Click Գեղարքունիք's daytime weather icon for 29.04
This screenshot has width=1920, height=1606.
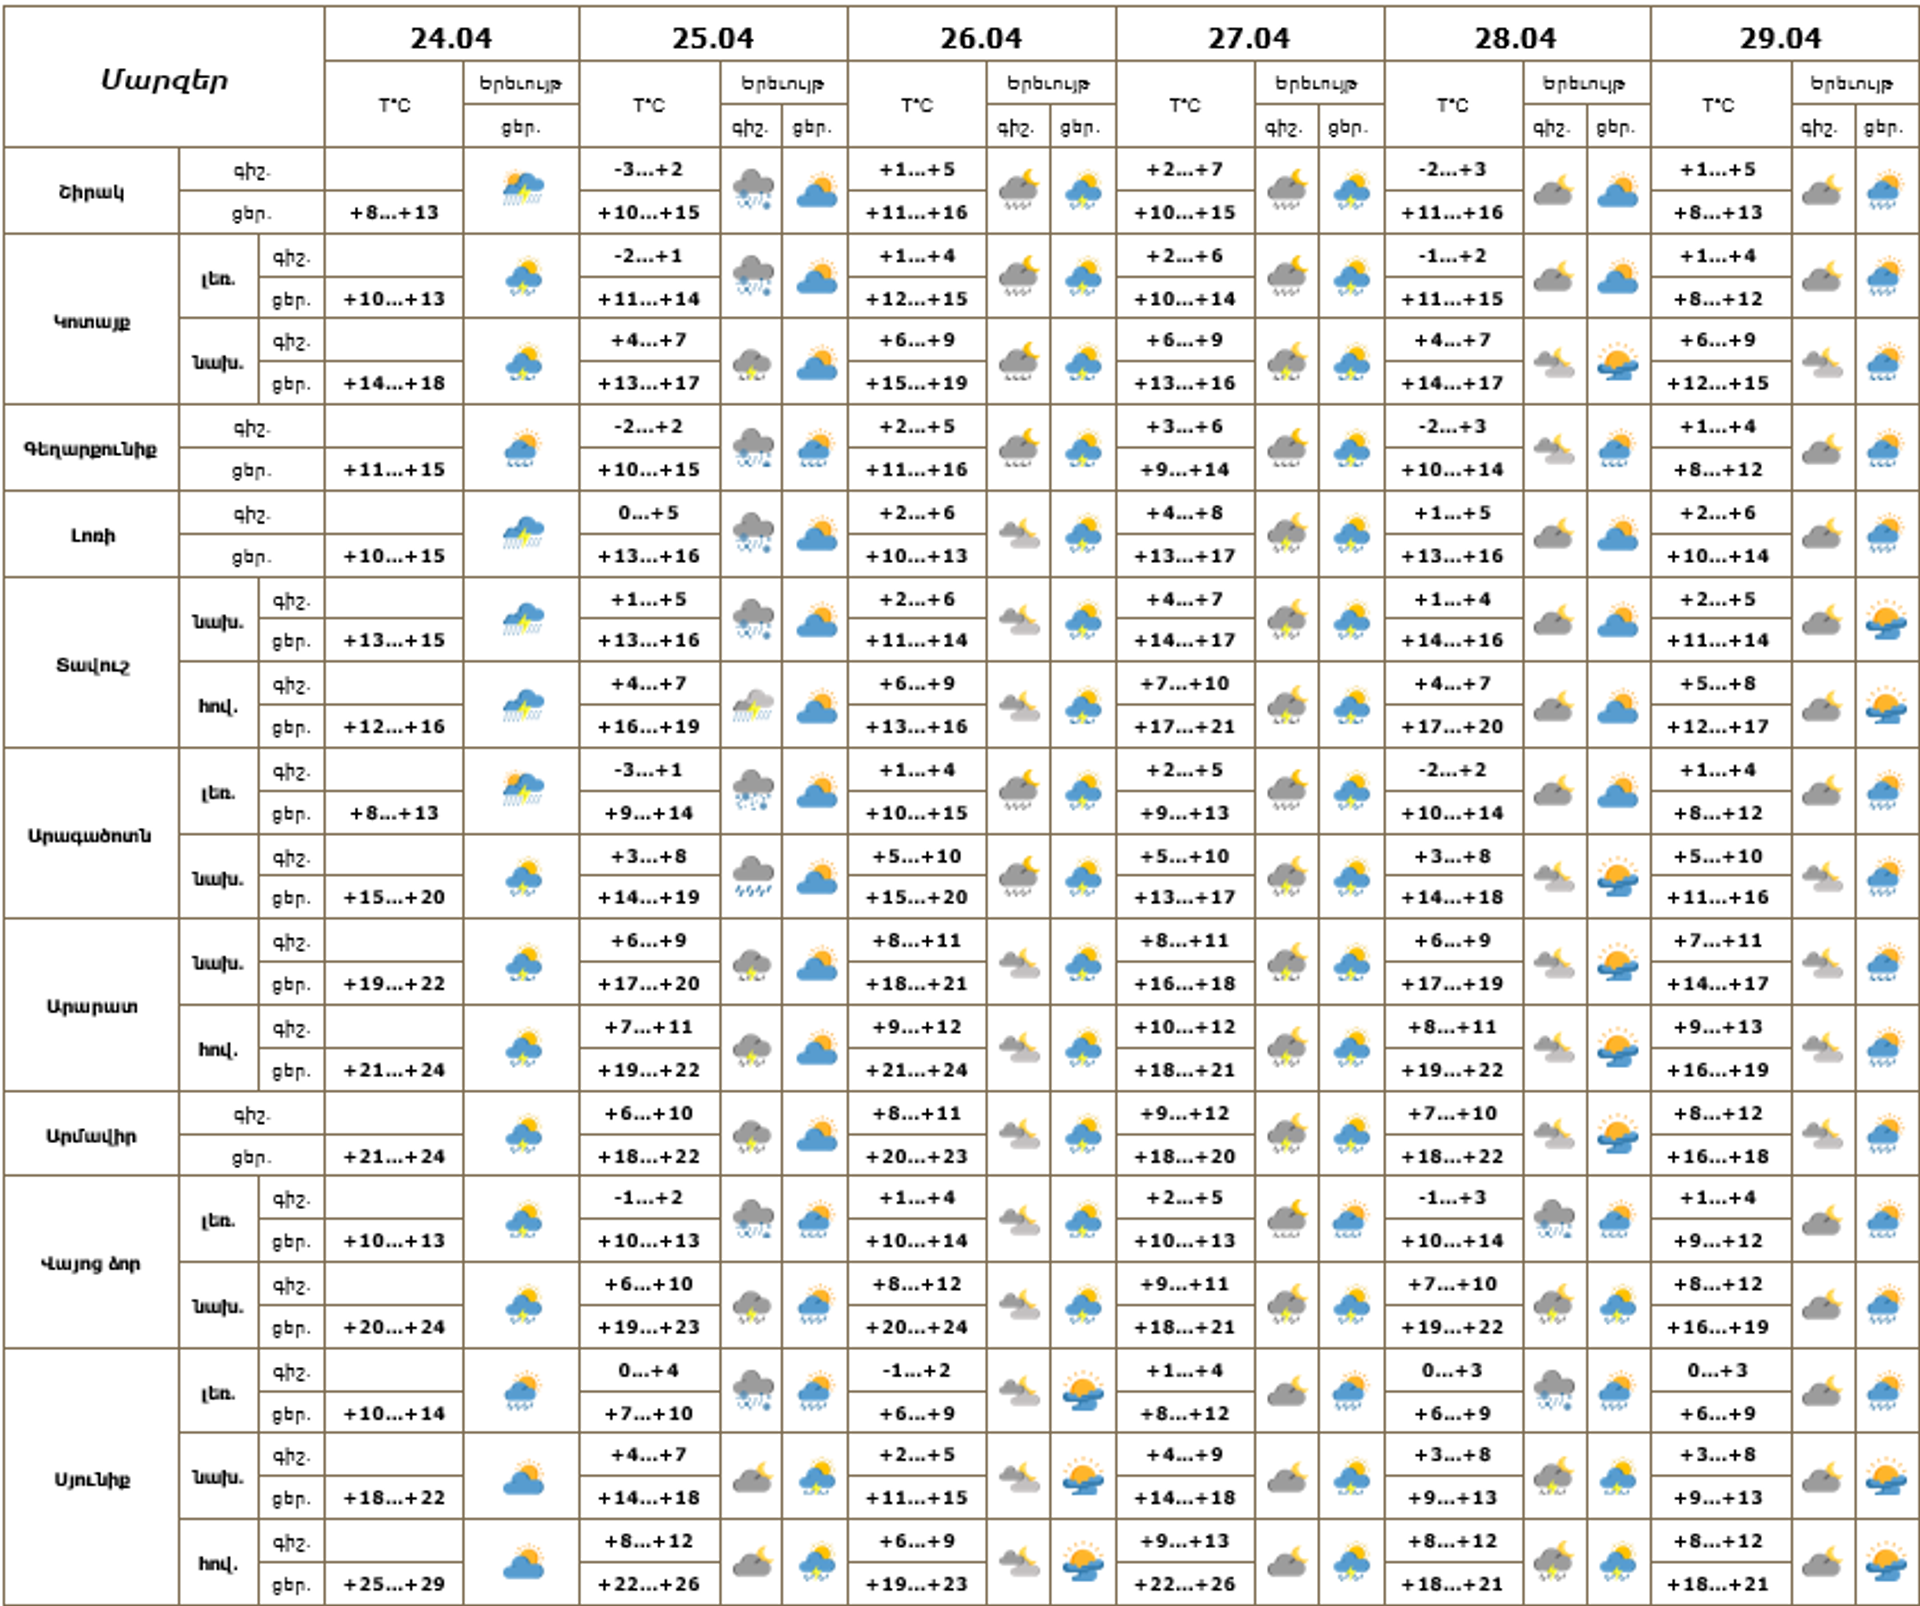pyautogui.click(x=1885, y=448)
